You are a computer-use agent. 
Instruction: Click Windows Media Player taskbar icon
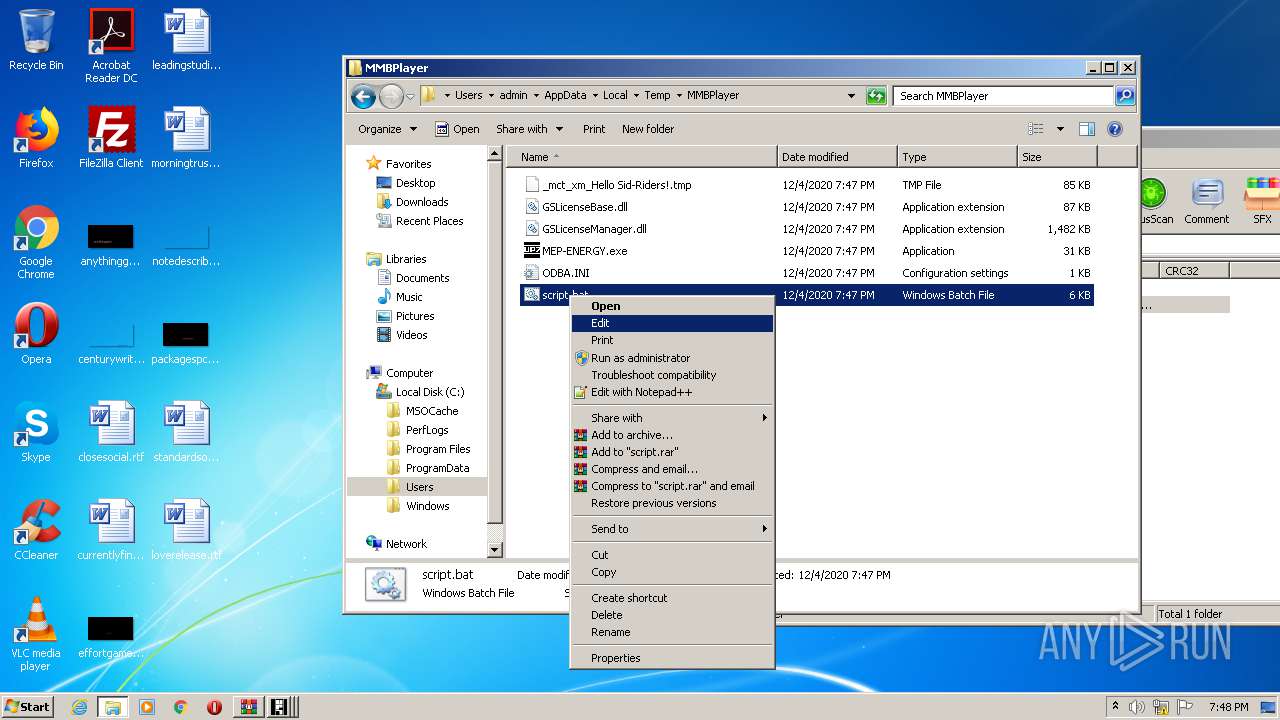coord(147,707)
